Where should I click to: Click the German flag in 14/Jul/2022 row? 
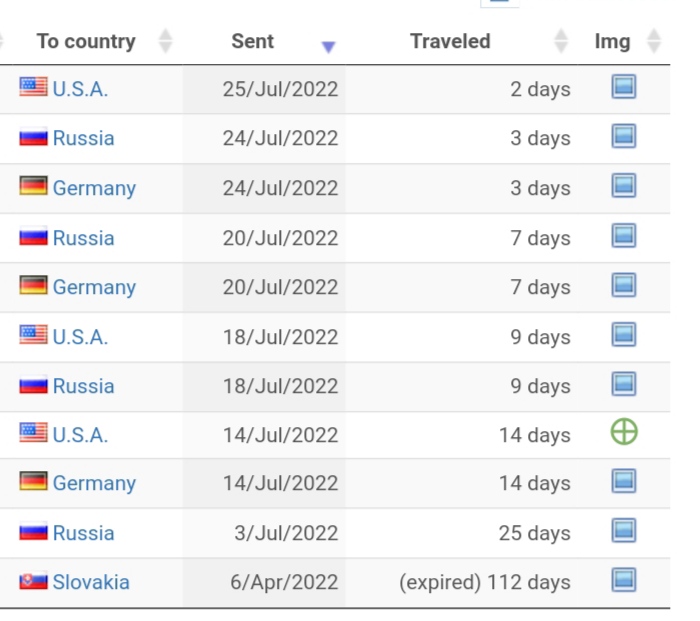[33, 482]
